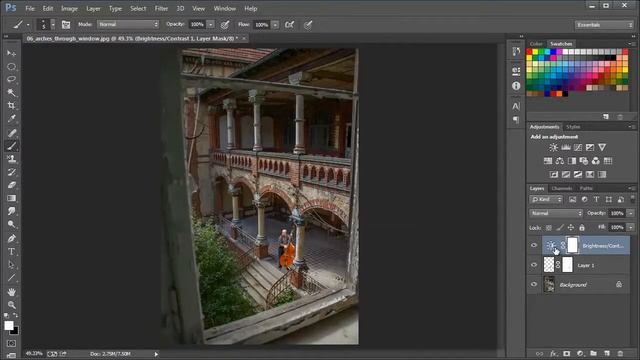The height and width of the screenshot is (360, 640).
Task: Open the layer blend mode dropdown
Action: click(556, 213)
